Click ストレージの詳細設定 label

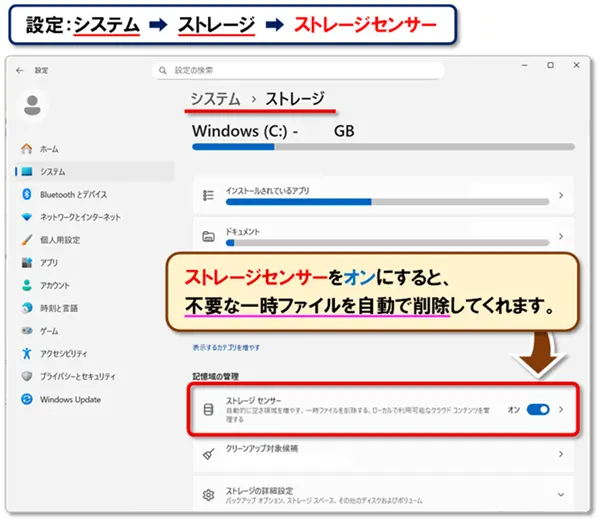259,491
